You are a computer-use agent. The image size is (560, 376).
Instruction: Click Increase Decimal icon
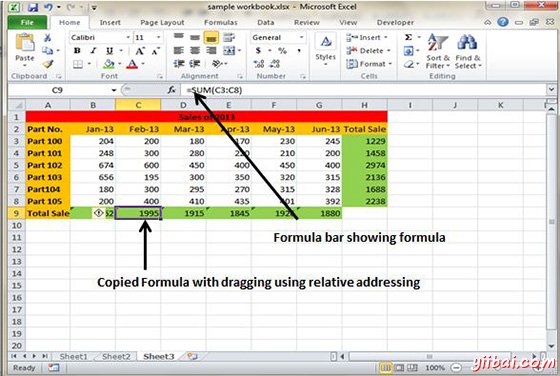pos(259,64)
